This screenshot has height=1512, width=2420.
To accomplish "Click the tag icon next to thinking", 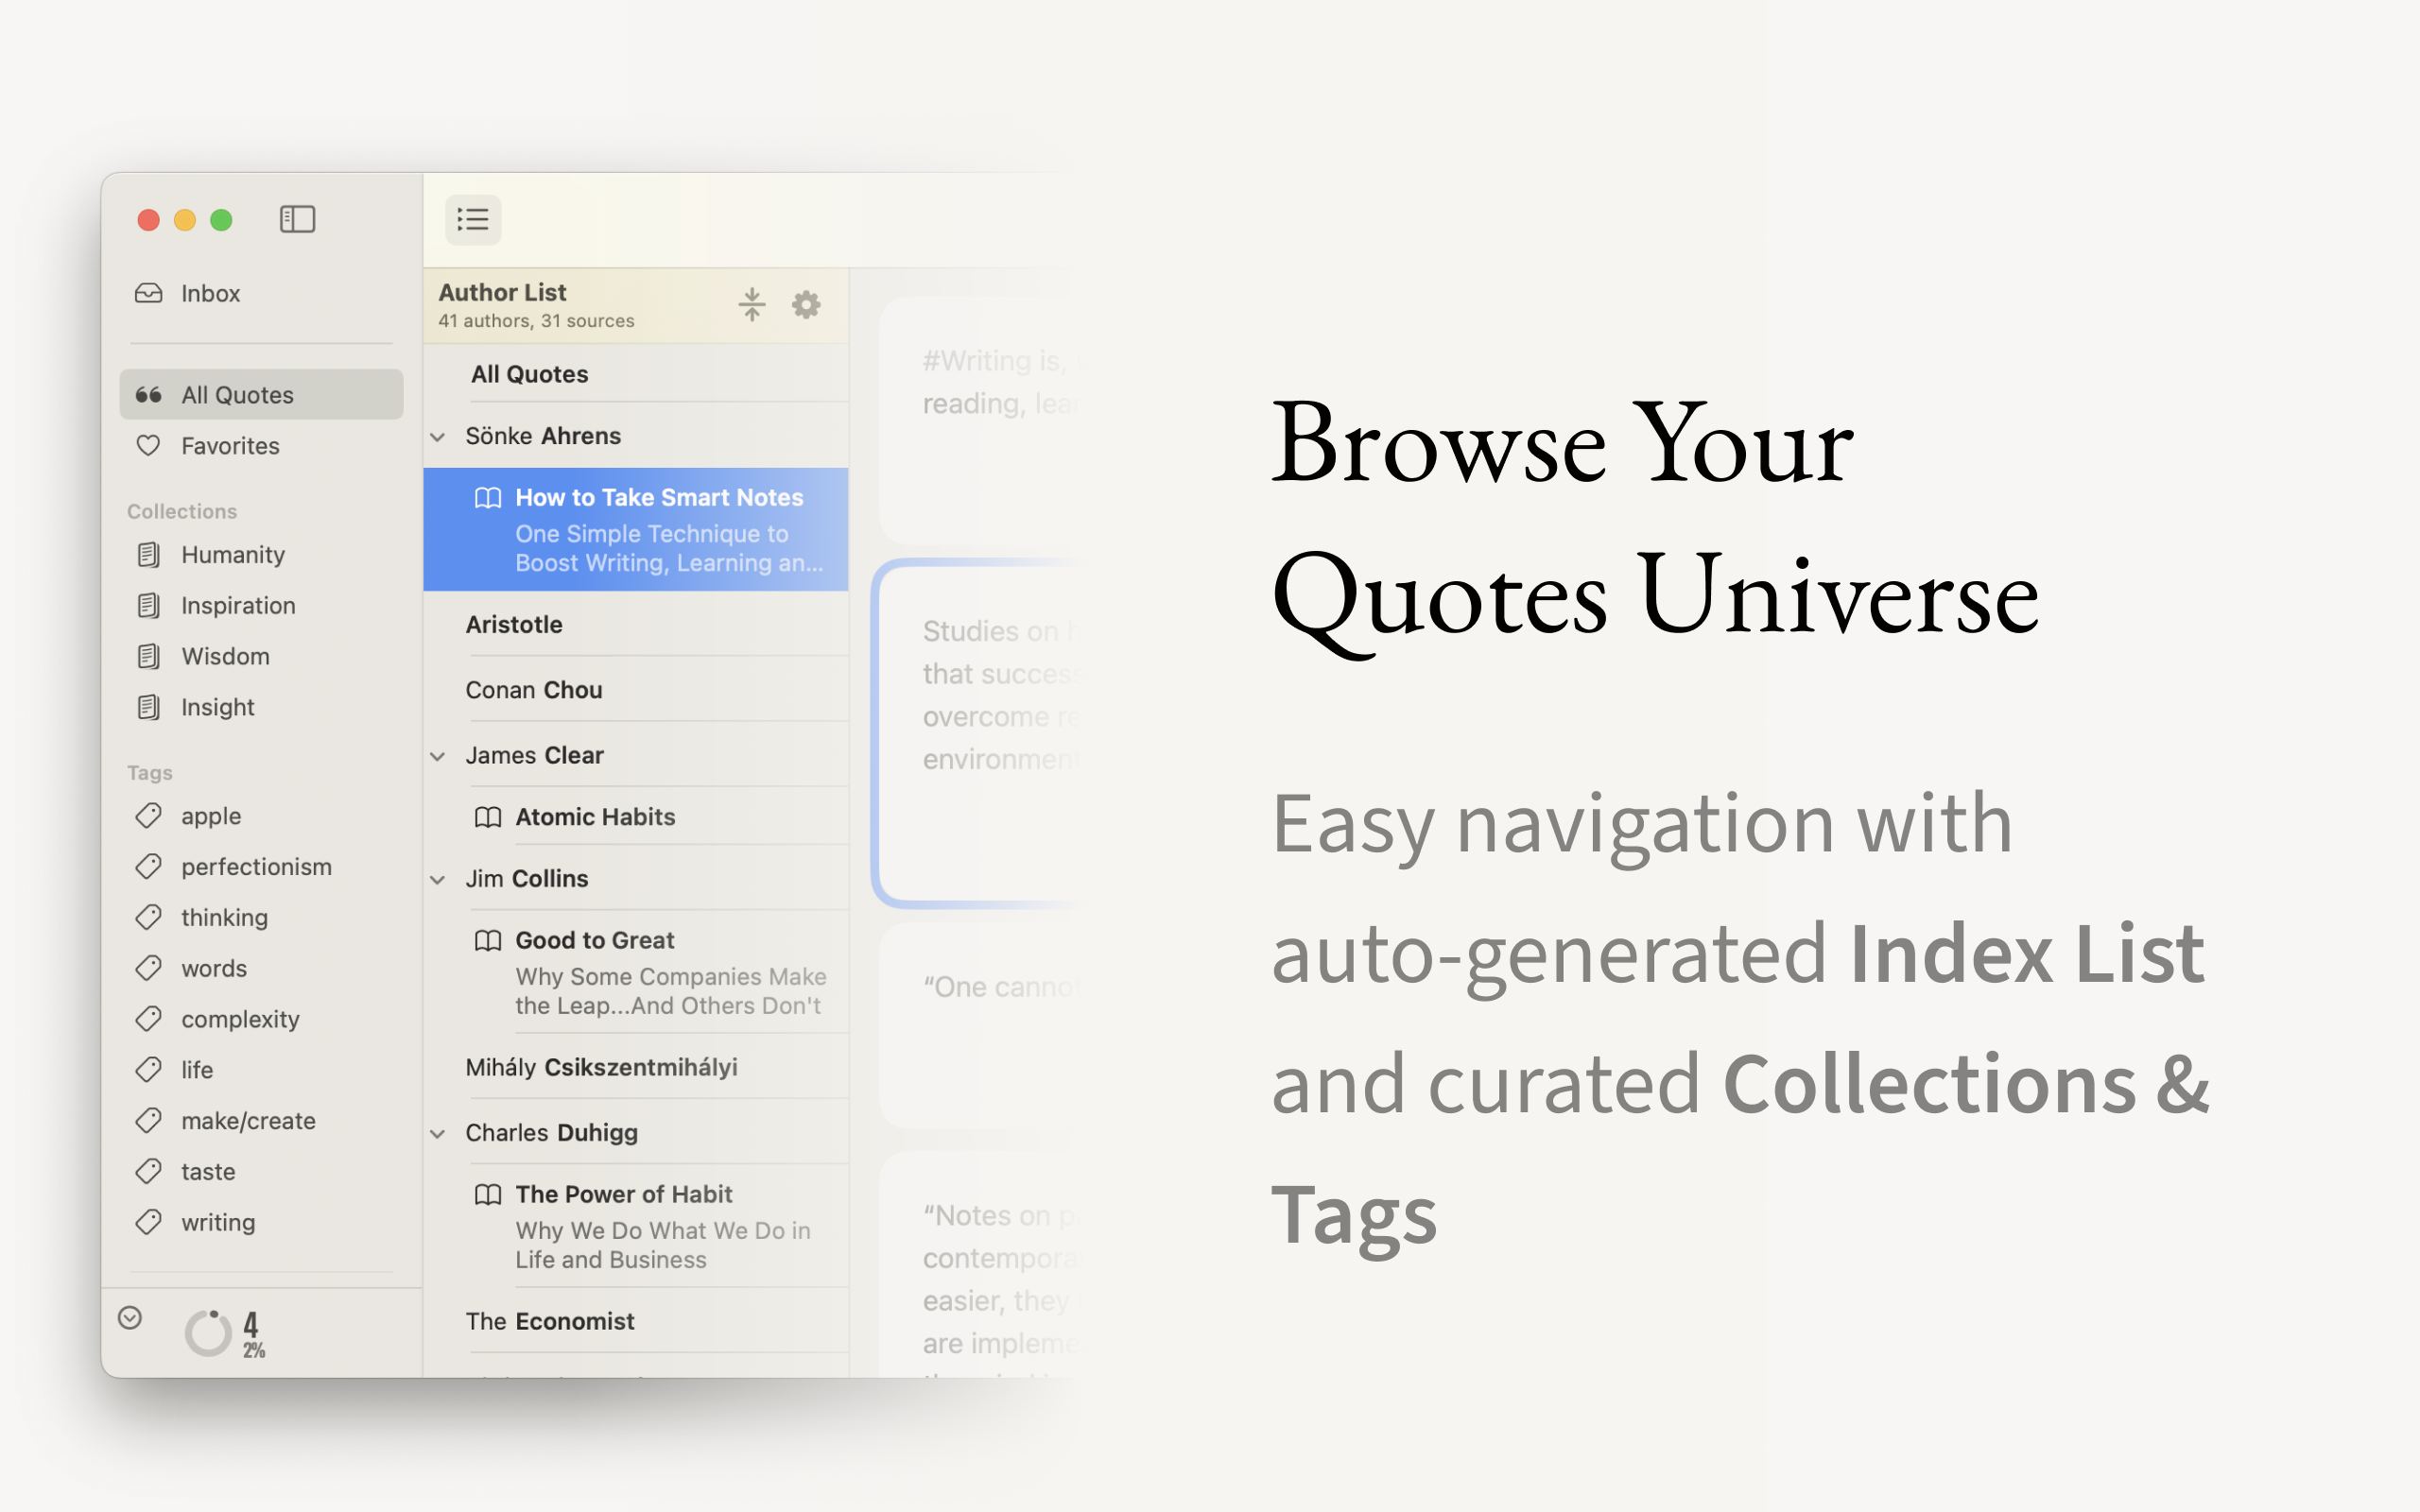I will (x=149, y=917).
